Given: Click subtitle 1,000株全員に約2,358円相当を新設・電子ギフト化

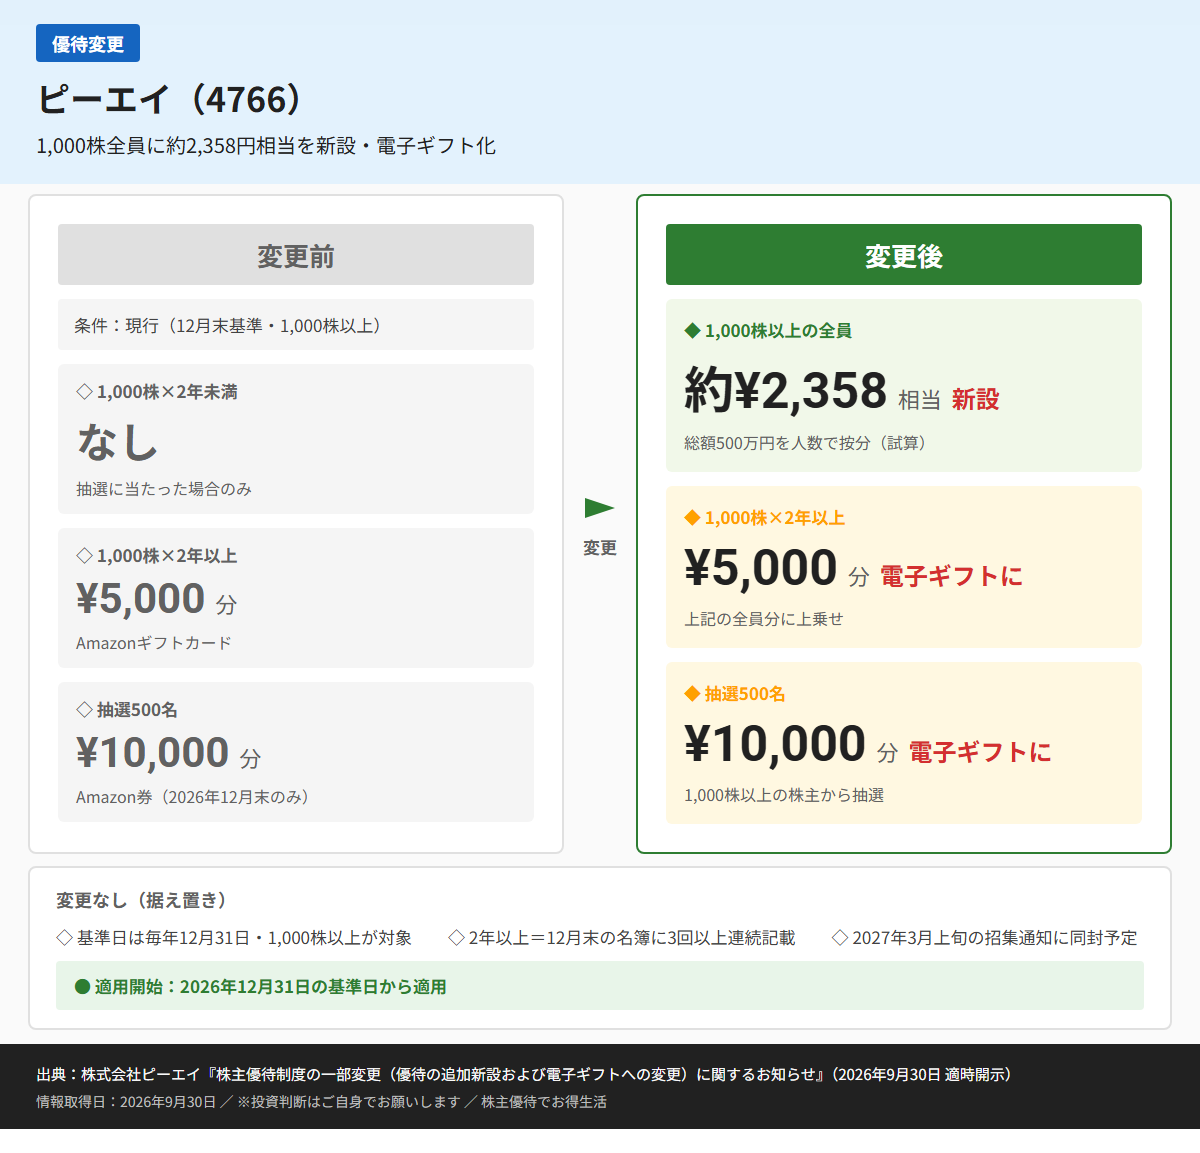Looking at the screenshot, I should (266, 146).
